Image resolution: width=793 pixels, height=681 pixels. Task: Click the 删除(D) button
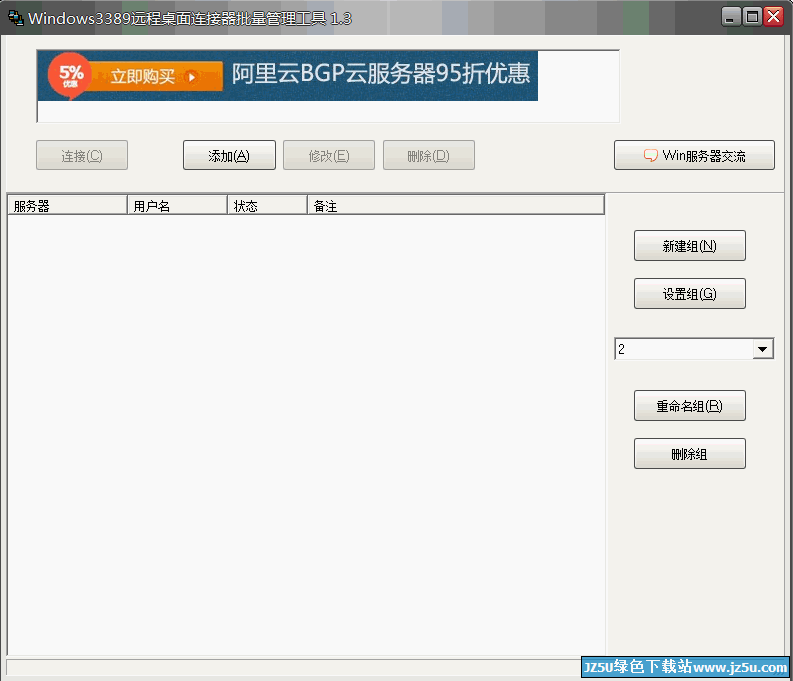pos(428,155)
